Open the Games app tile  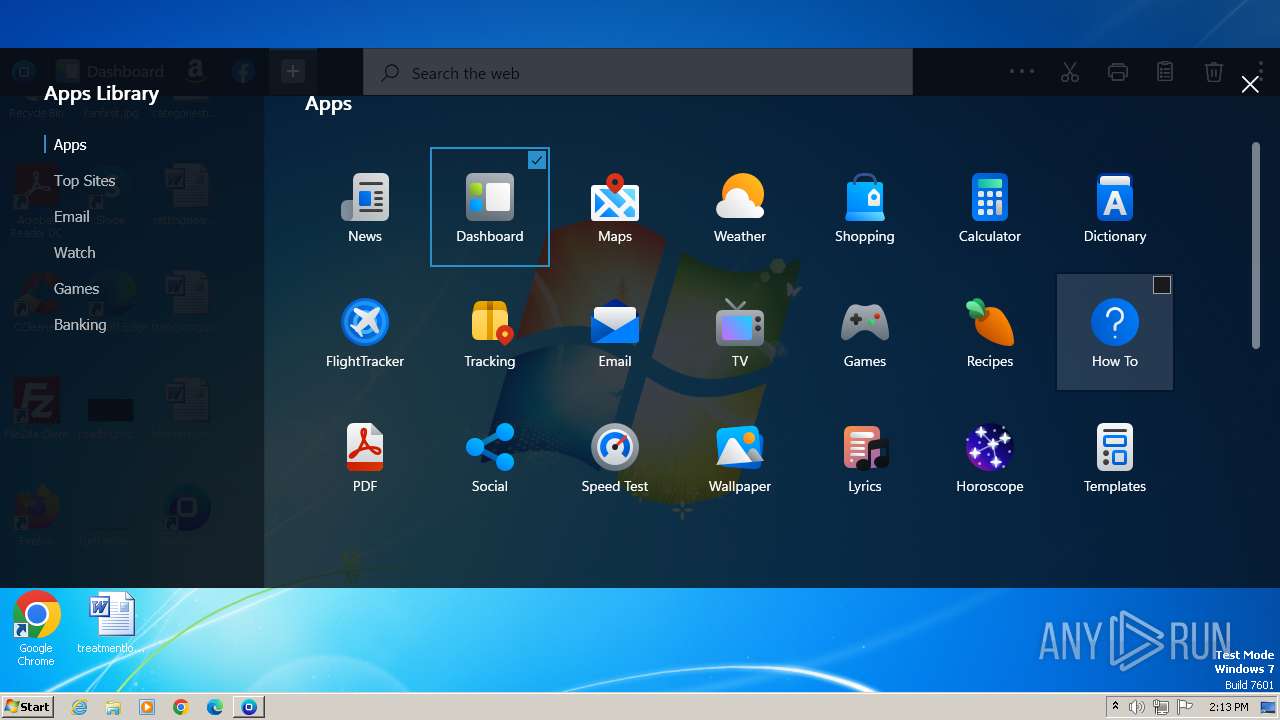click(865, 333)
